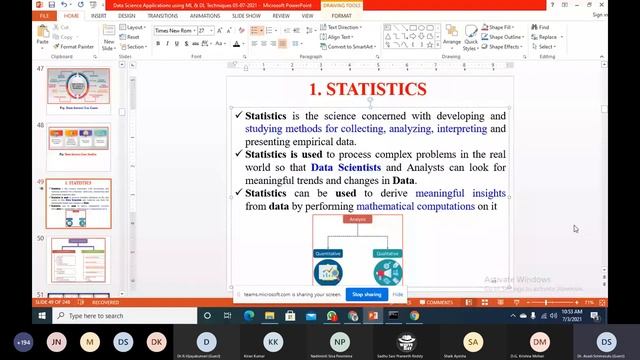Viewport: 640px width, 360px height.
Task: Open the Align Text dropdown
Action: [337, 37]
